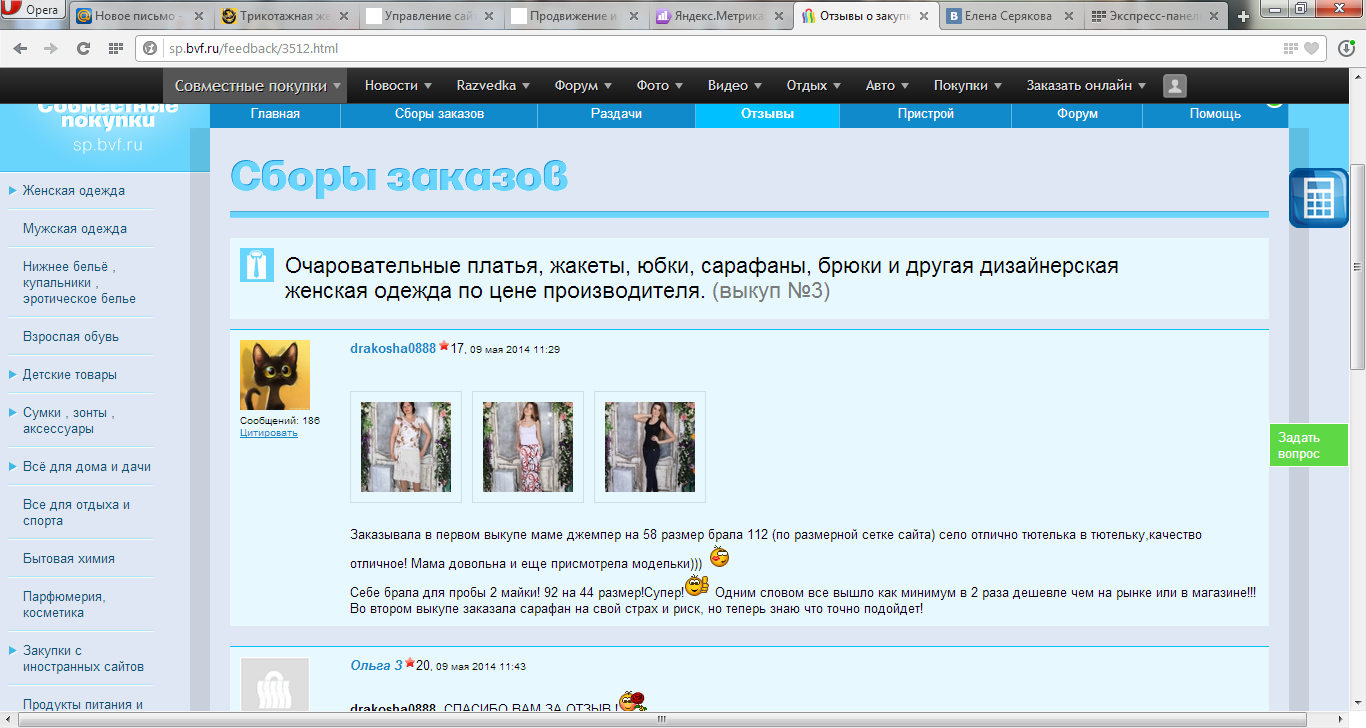Expand Детские товары sidebar category

(x=70, y=375)
